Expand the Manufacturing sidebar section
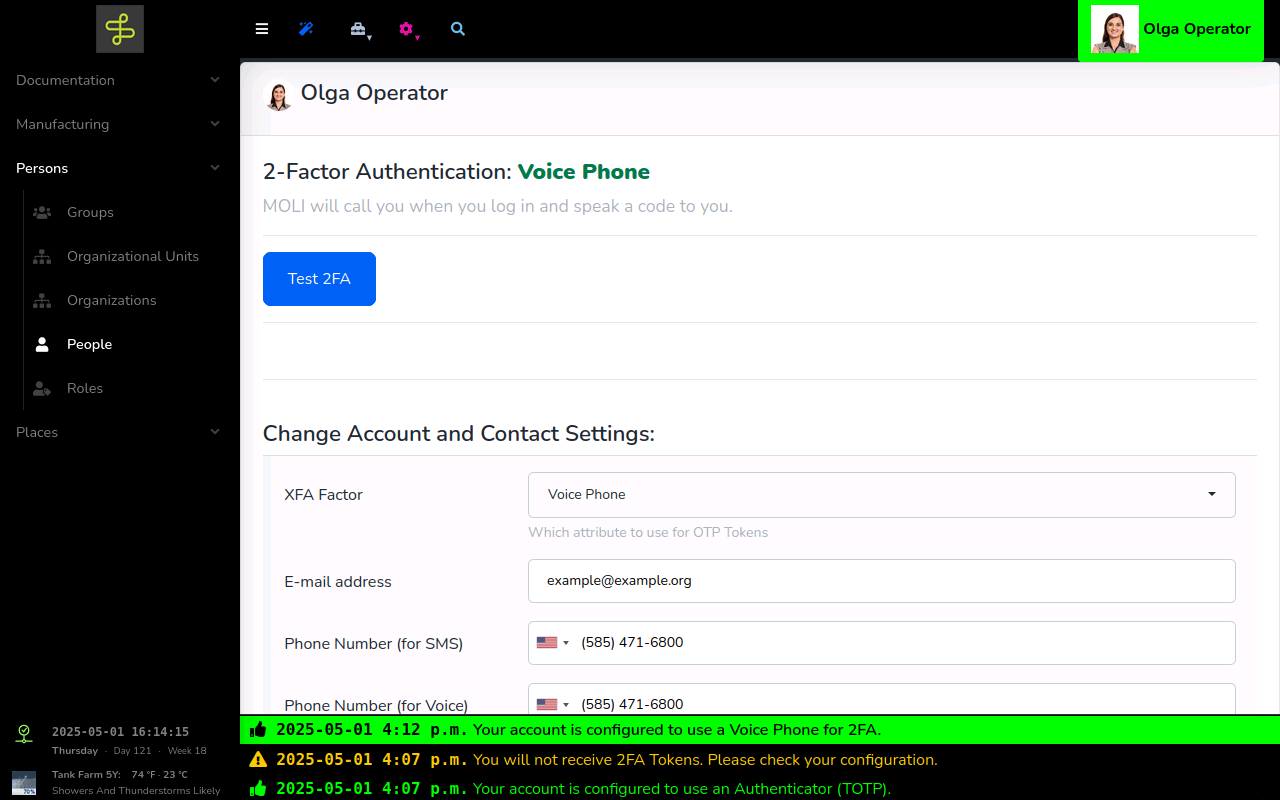The image size is (1280, 800). 119,124
